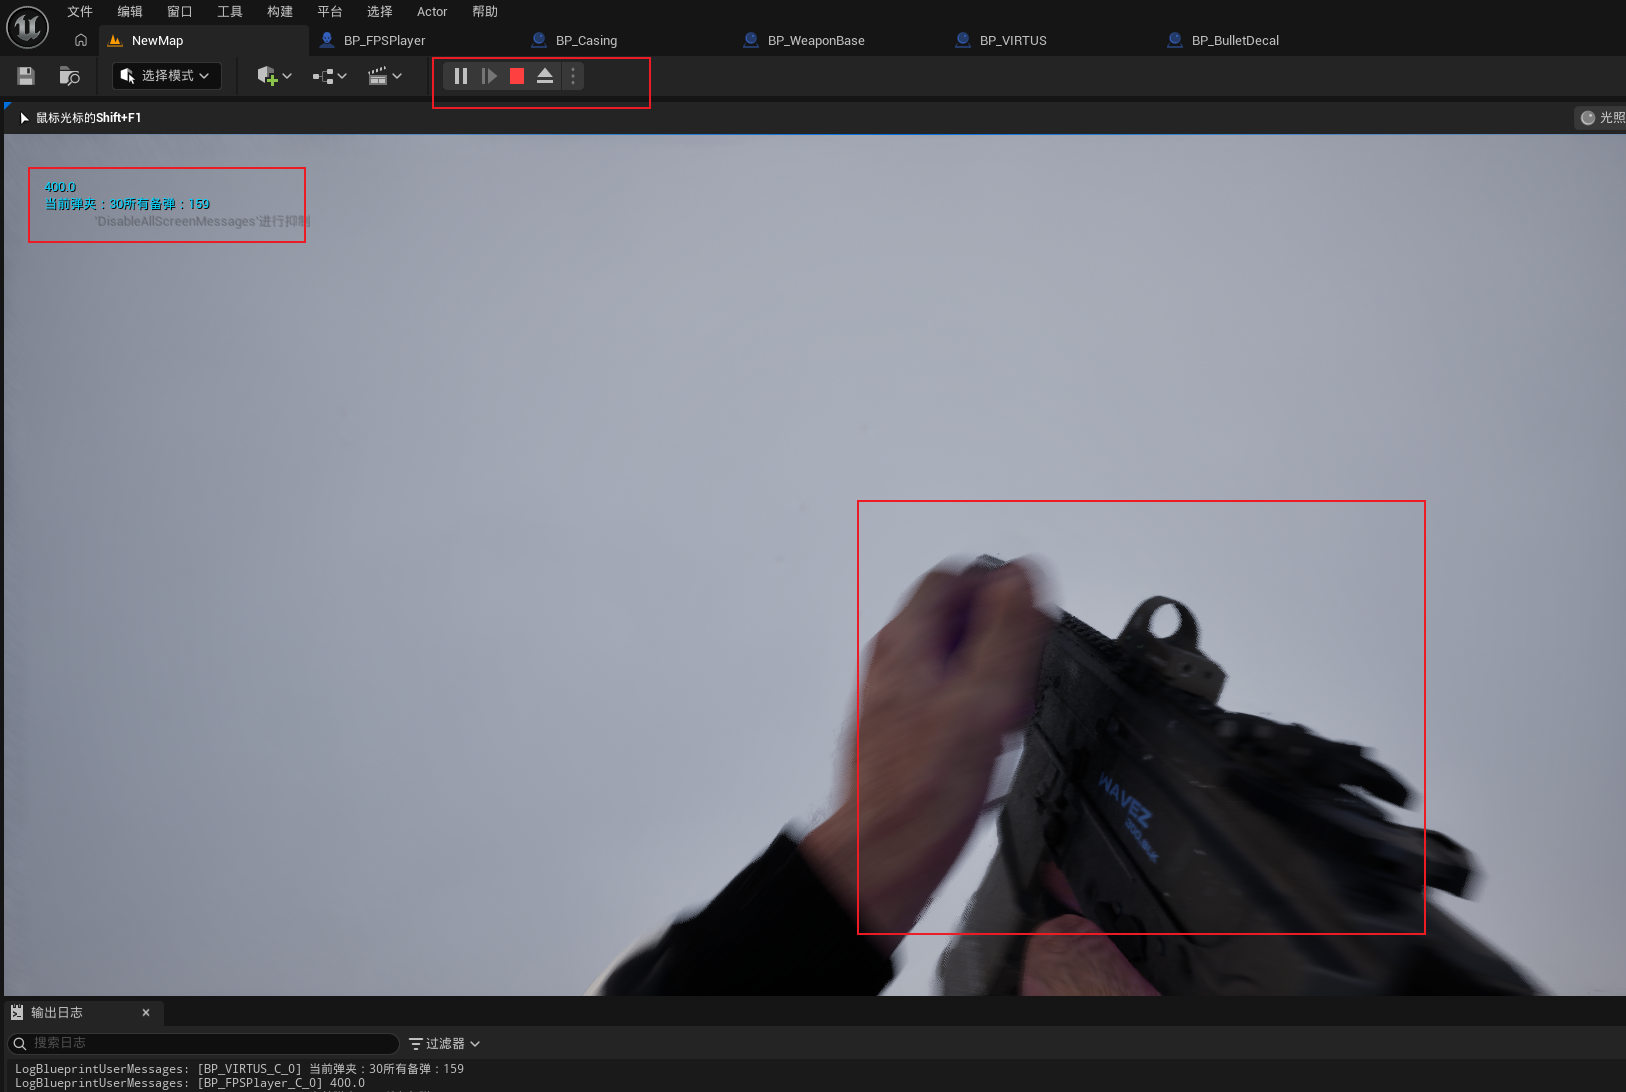Switch to the NewMap tab
Image resolution: width=1626 pixels, height=1092 pixels.
(x=204, y=41)
